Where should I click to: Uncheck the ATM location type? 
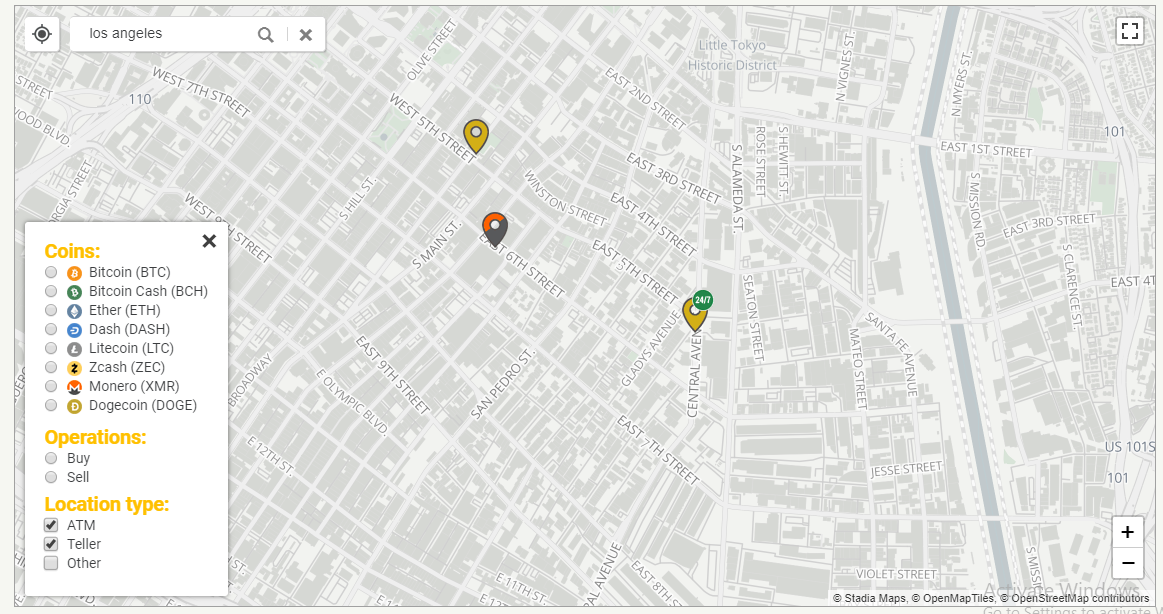(51, 525)
